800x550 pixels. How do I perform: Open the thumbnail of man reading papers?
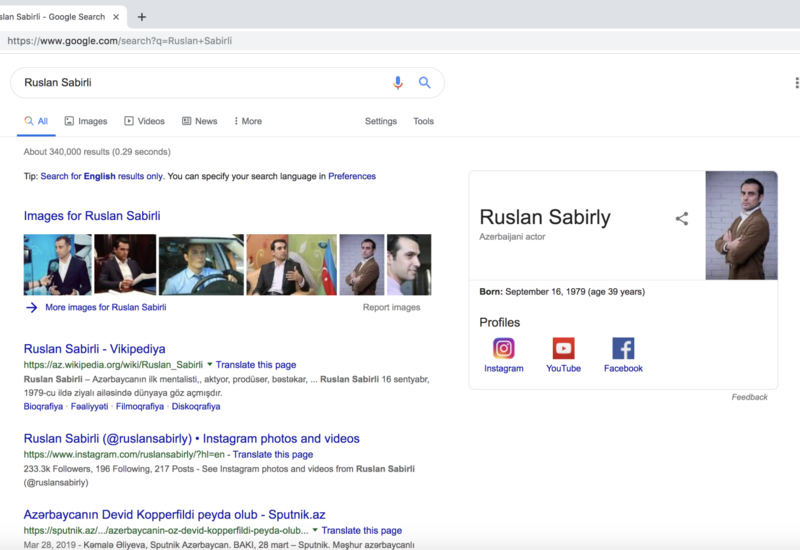coord(125,265)
